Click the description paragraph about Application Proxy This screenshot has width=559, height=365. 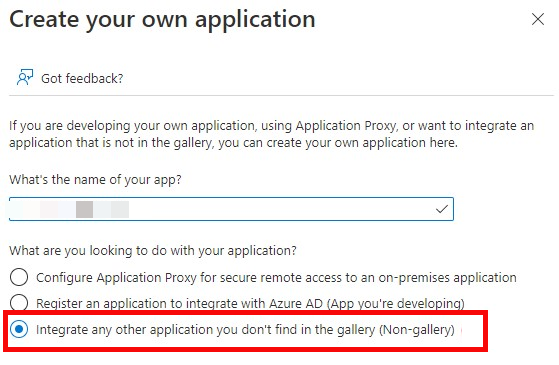[x=272, y=134]
